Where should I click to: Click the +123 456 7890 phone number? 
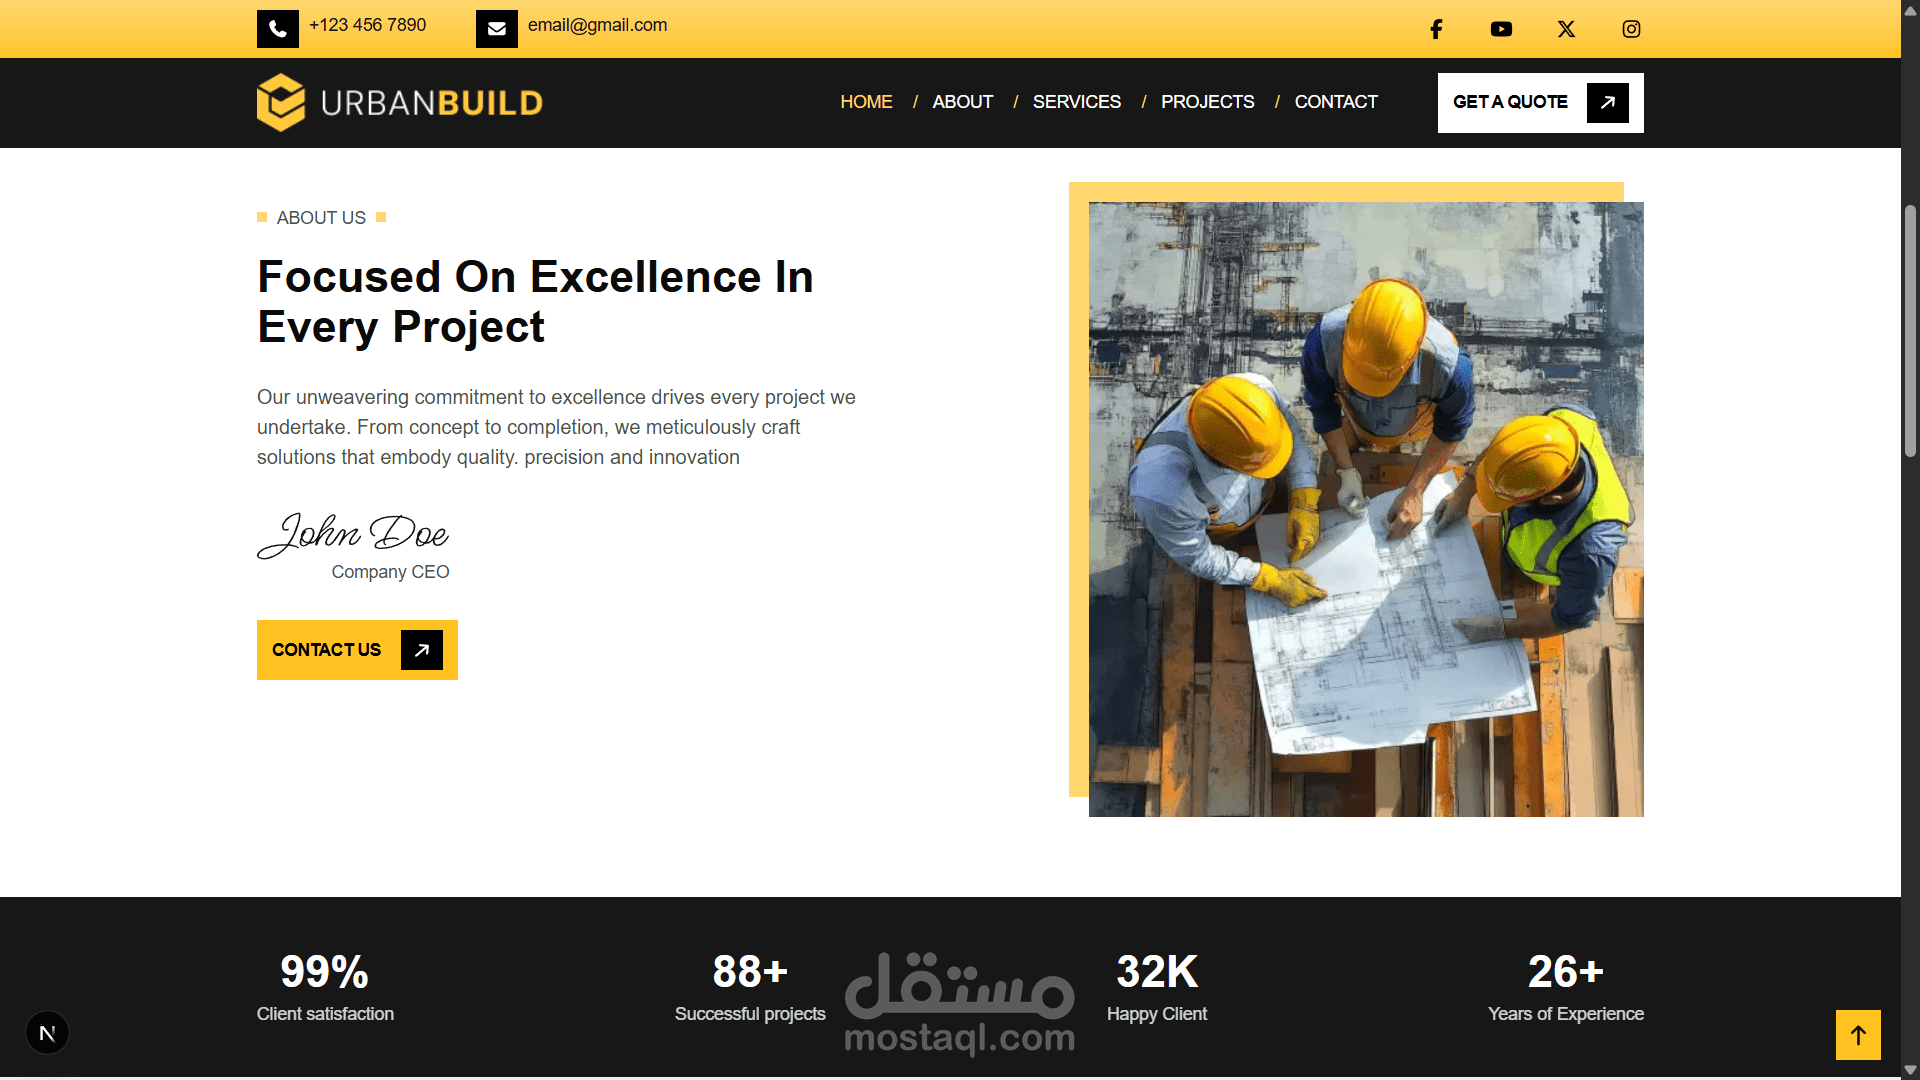point(367,25)
